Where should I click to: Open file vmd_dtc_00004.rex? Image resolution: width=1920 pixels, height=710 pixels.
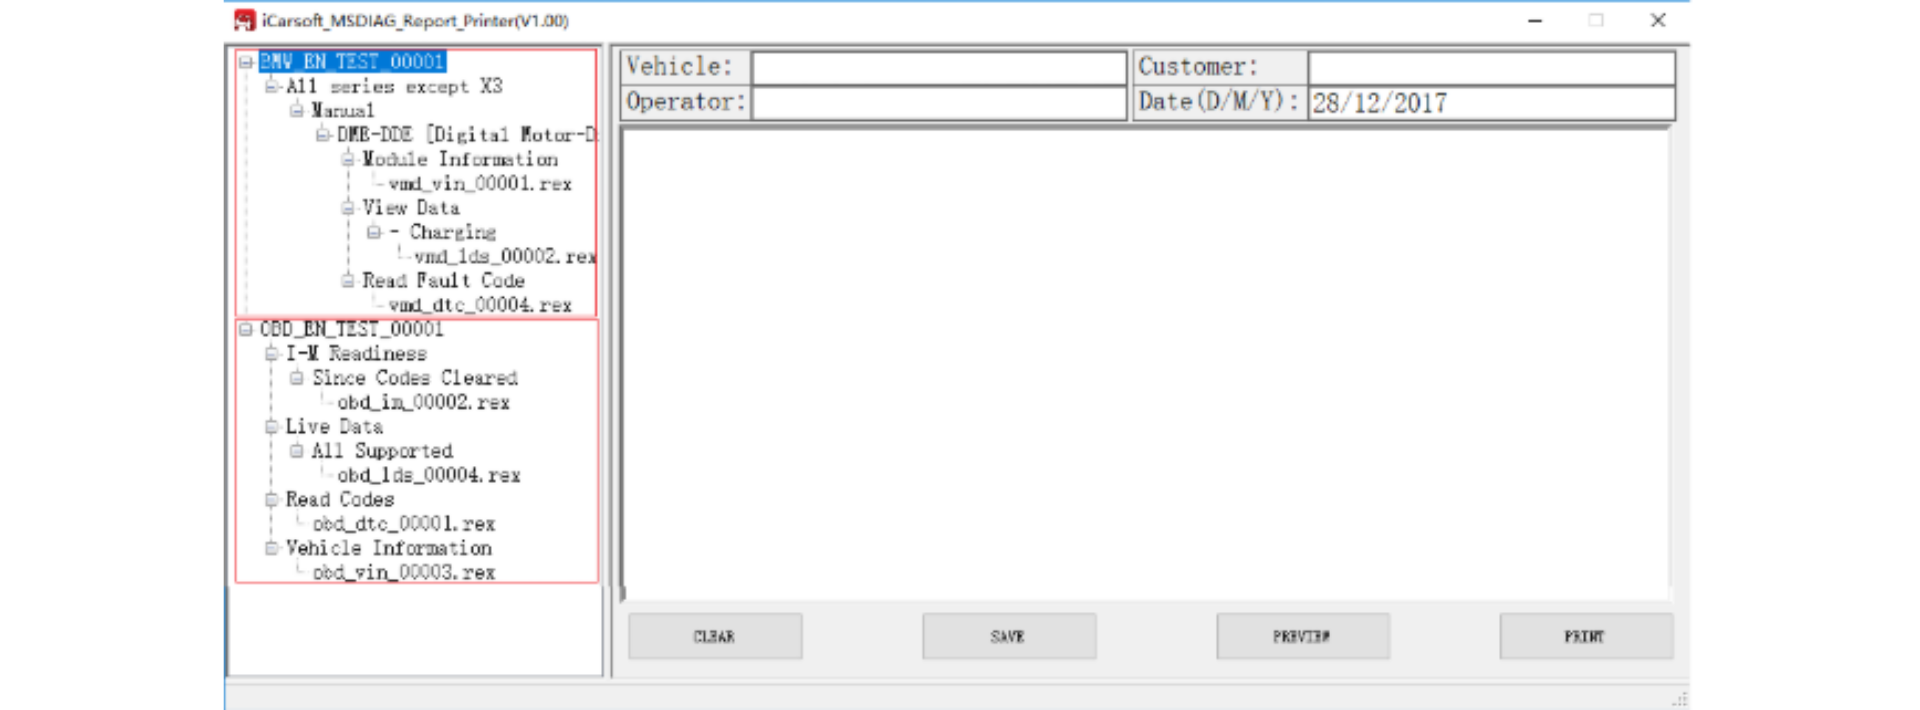tap(480, 305)
